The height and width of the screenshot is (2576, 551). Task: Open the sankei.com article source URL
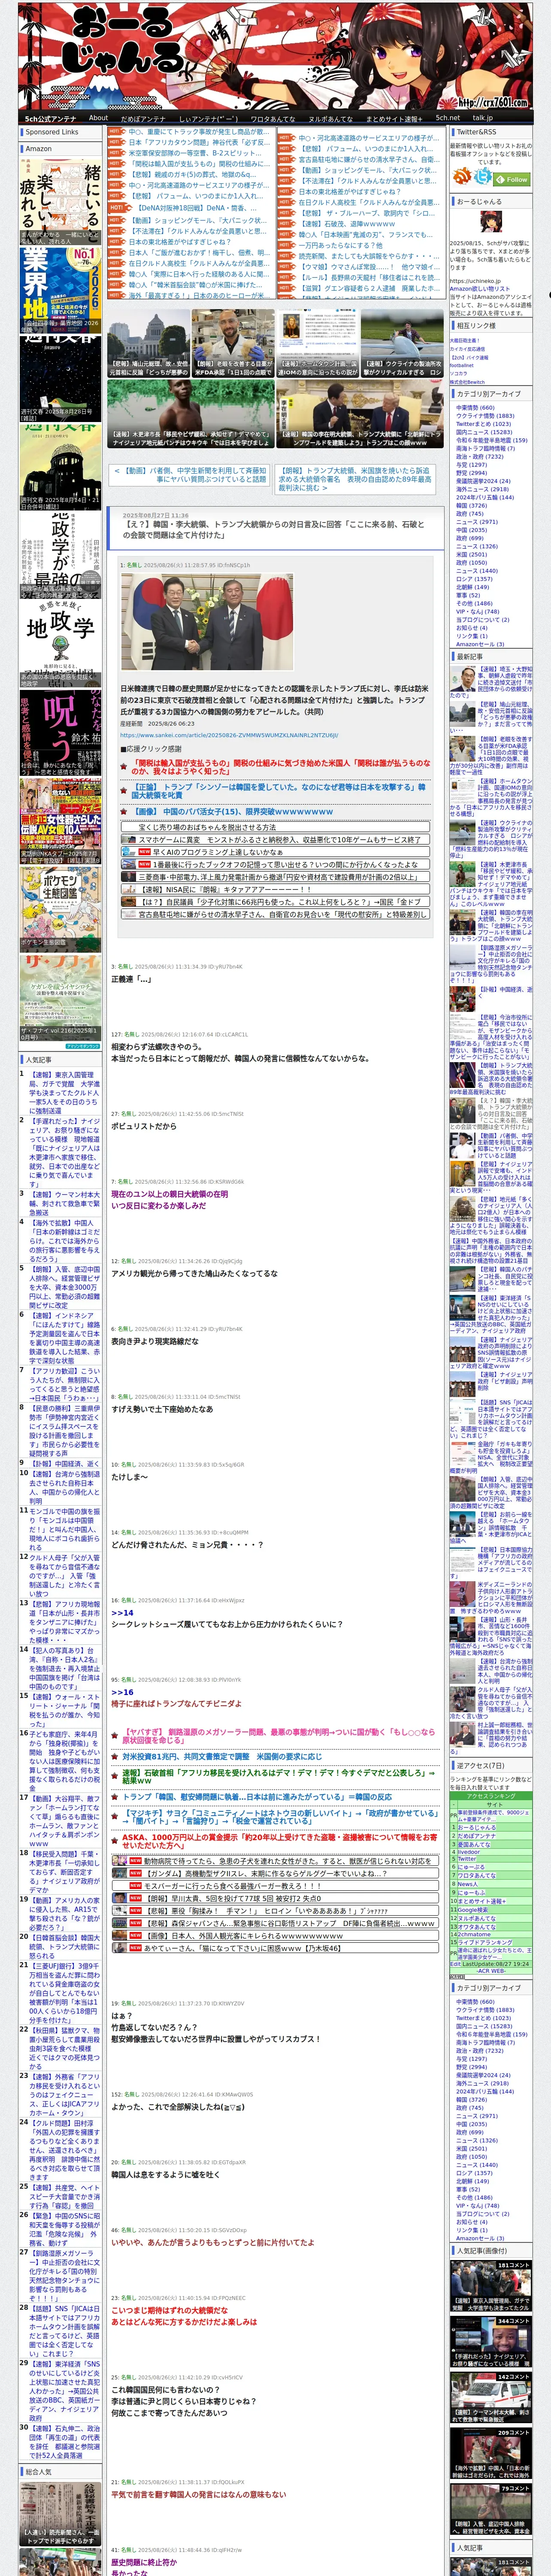click(229, 735)
